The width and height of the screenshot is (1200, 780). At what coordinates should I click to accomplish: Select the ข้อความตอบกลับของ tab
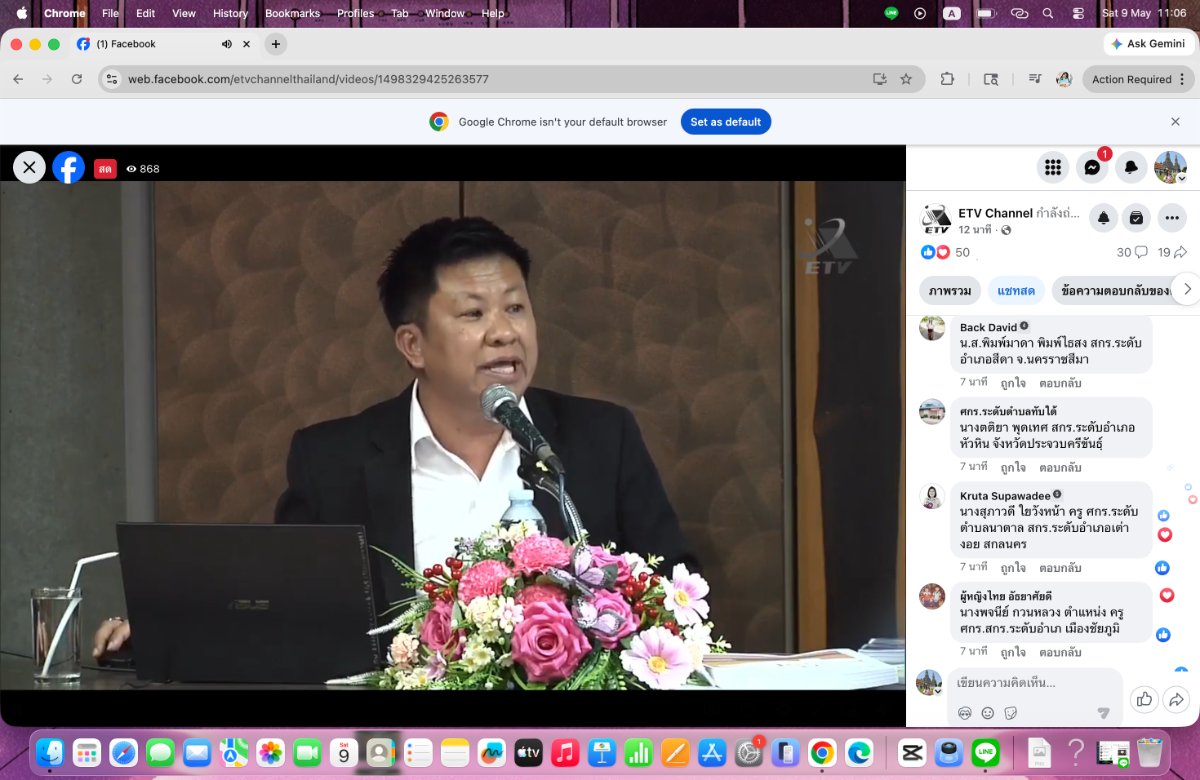tap(1115, 291)
